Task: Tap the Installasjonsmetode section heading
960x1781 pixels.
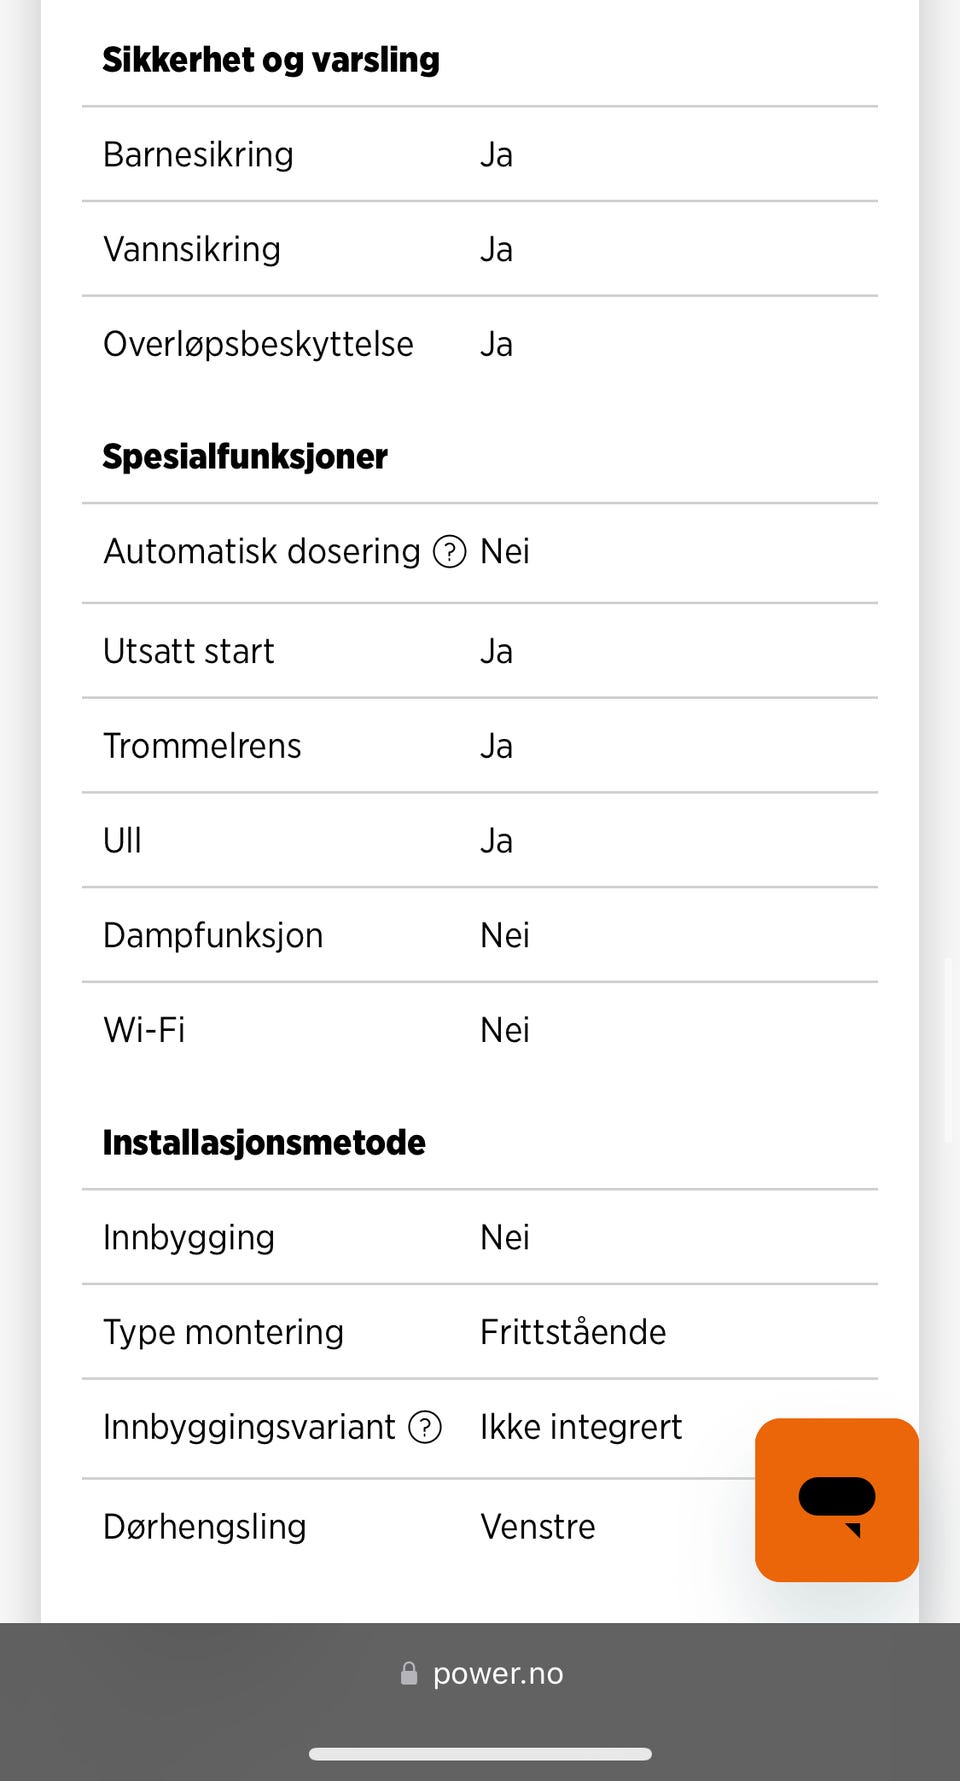Action: 264,1143
